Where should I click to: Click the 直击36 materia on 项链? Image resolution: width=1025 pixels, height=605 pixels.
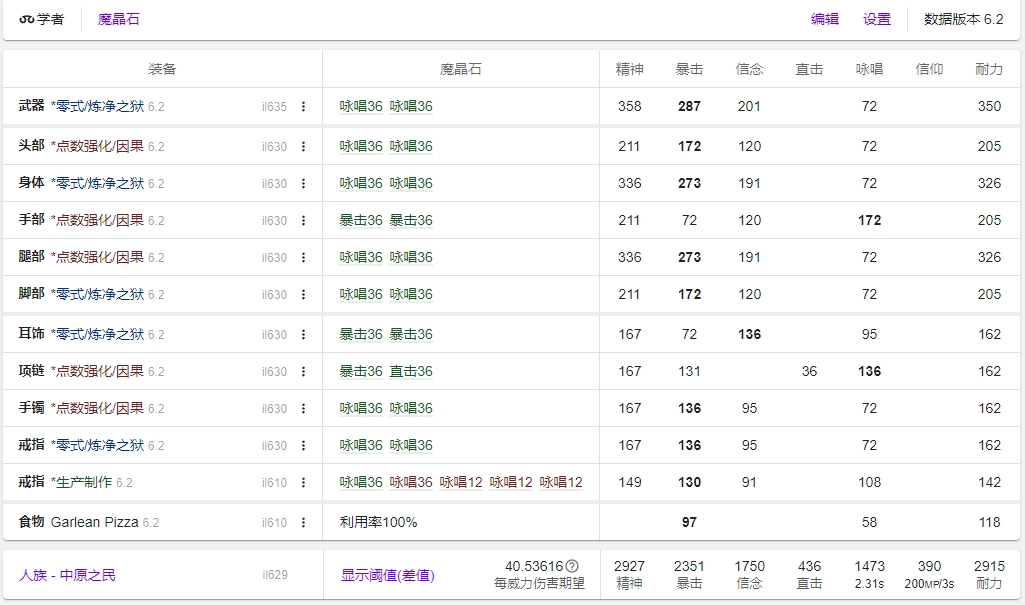pos(410,371)
